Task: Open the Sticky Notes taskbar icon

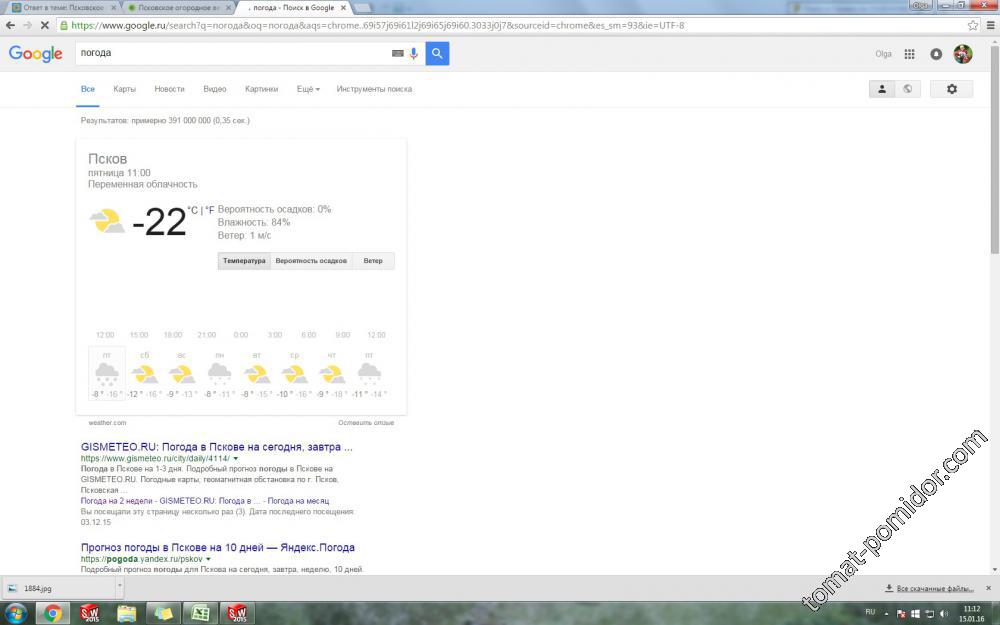Action: pyautogui.click(x=163, y=614)
